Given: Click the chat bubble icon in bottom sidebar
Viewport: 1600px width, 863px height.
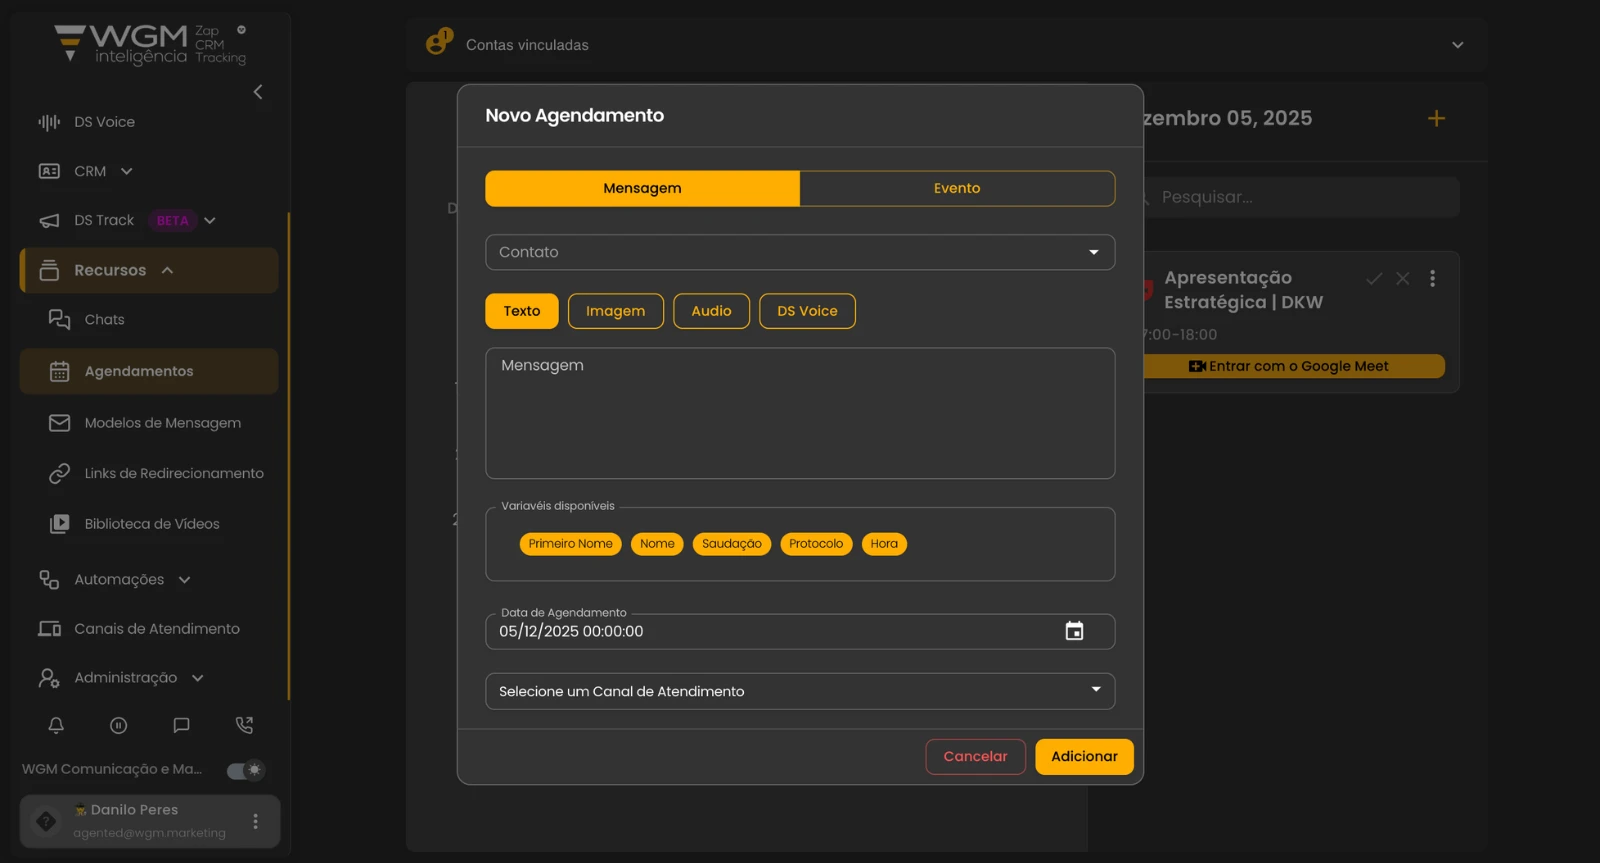Looking at the screenshot, I should point(181,725).
